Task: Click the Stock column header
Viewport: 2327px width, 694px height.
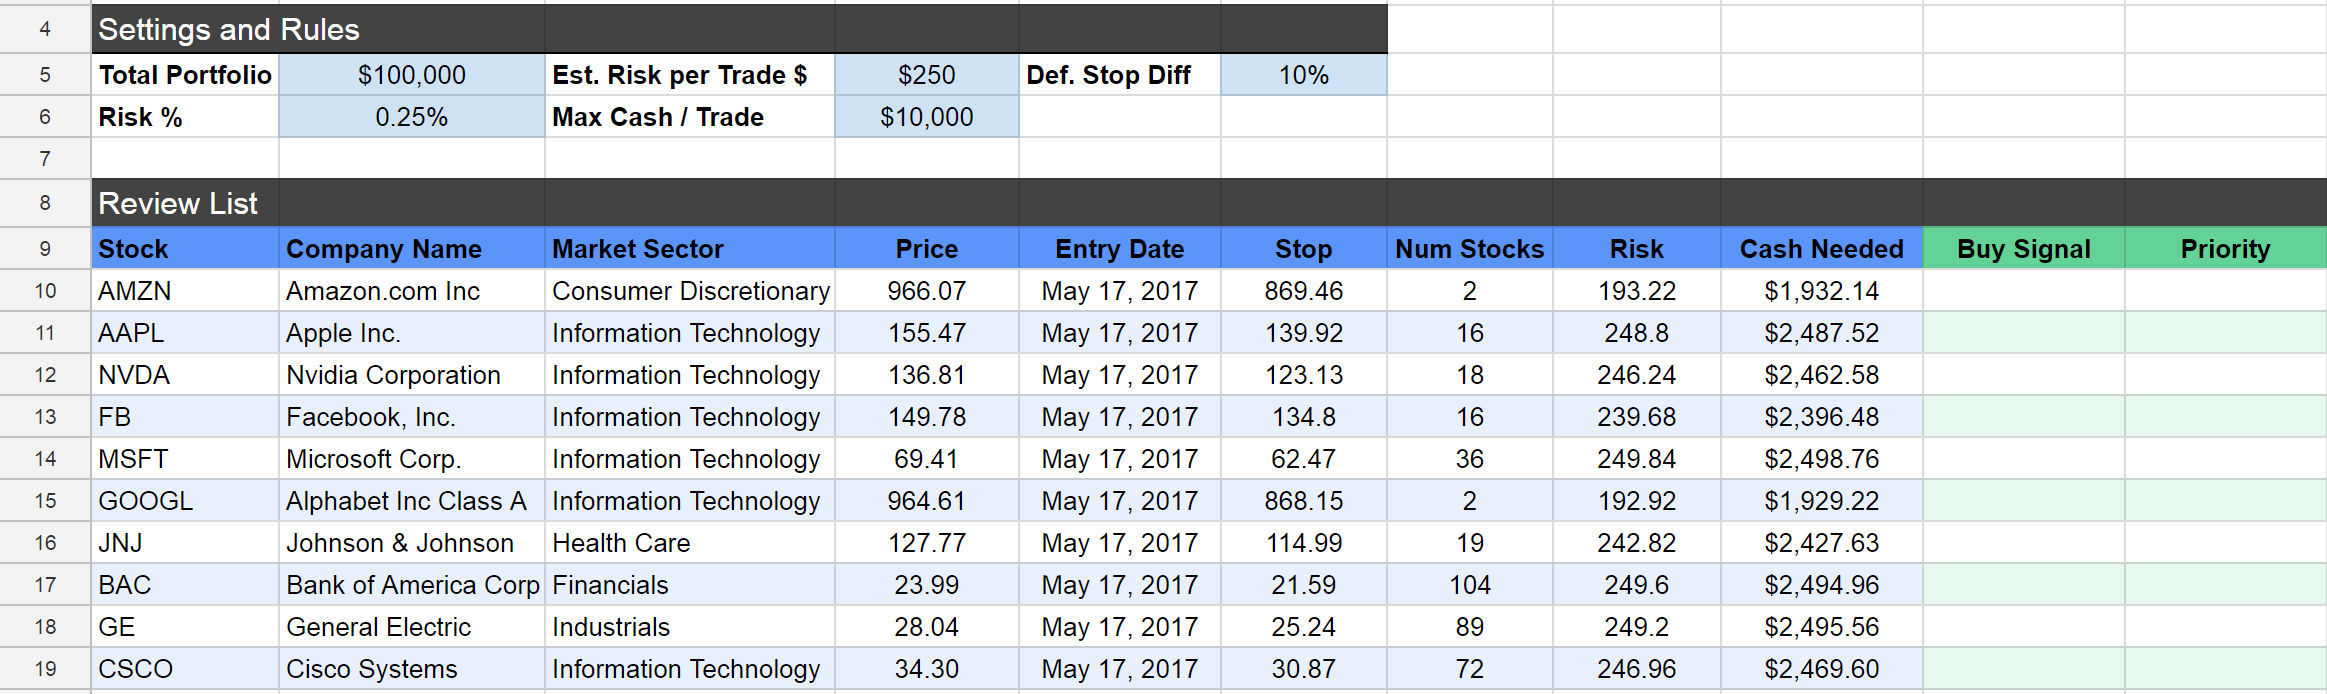Action: coord(185,249)
